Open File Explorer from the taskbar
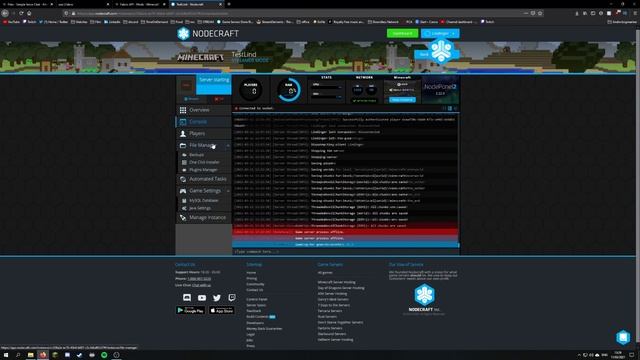Screen dimensions: 640x360 tap(31, 355)
